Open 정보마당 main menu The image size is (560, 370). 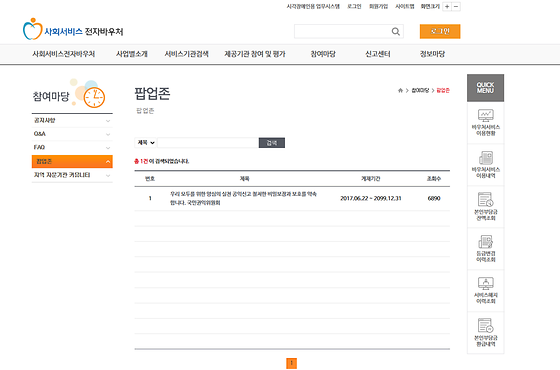(432, 54)
